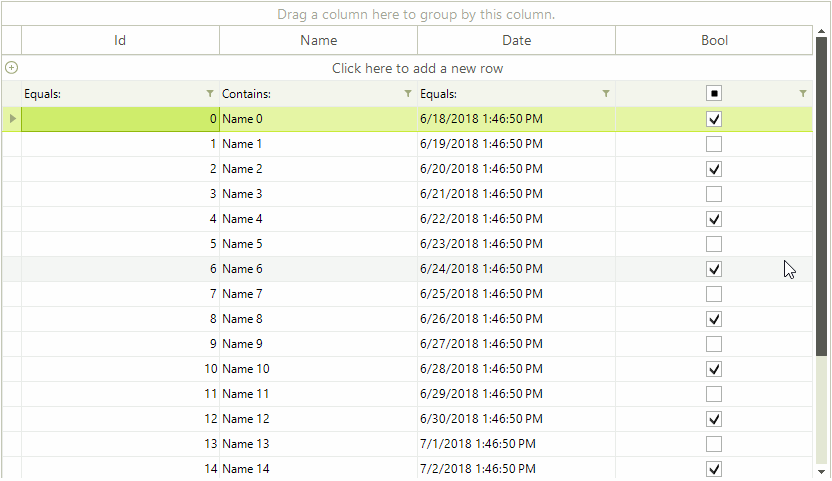
Task: Click the vertical scrollbar thumb
Action: coord(821,196)
